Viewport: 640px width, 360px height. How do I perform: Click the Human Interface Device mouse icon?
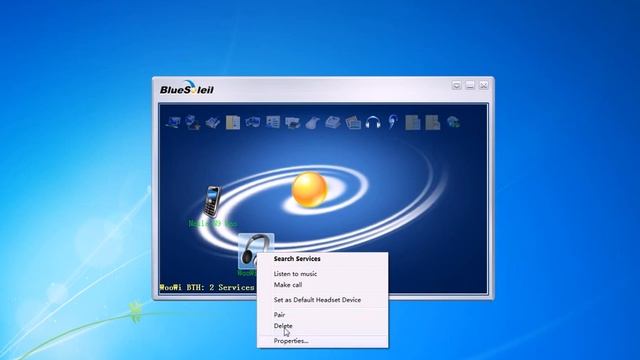pyautogui.click(x=312, y=122)
